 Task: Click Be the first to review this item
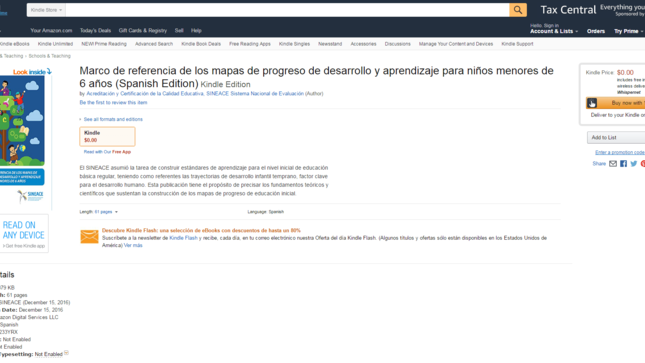click(x=113, y=102)
